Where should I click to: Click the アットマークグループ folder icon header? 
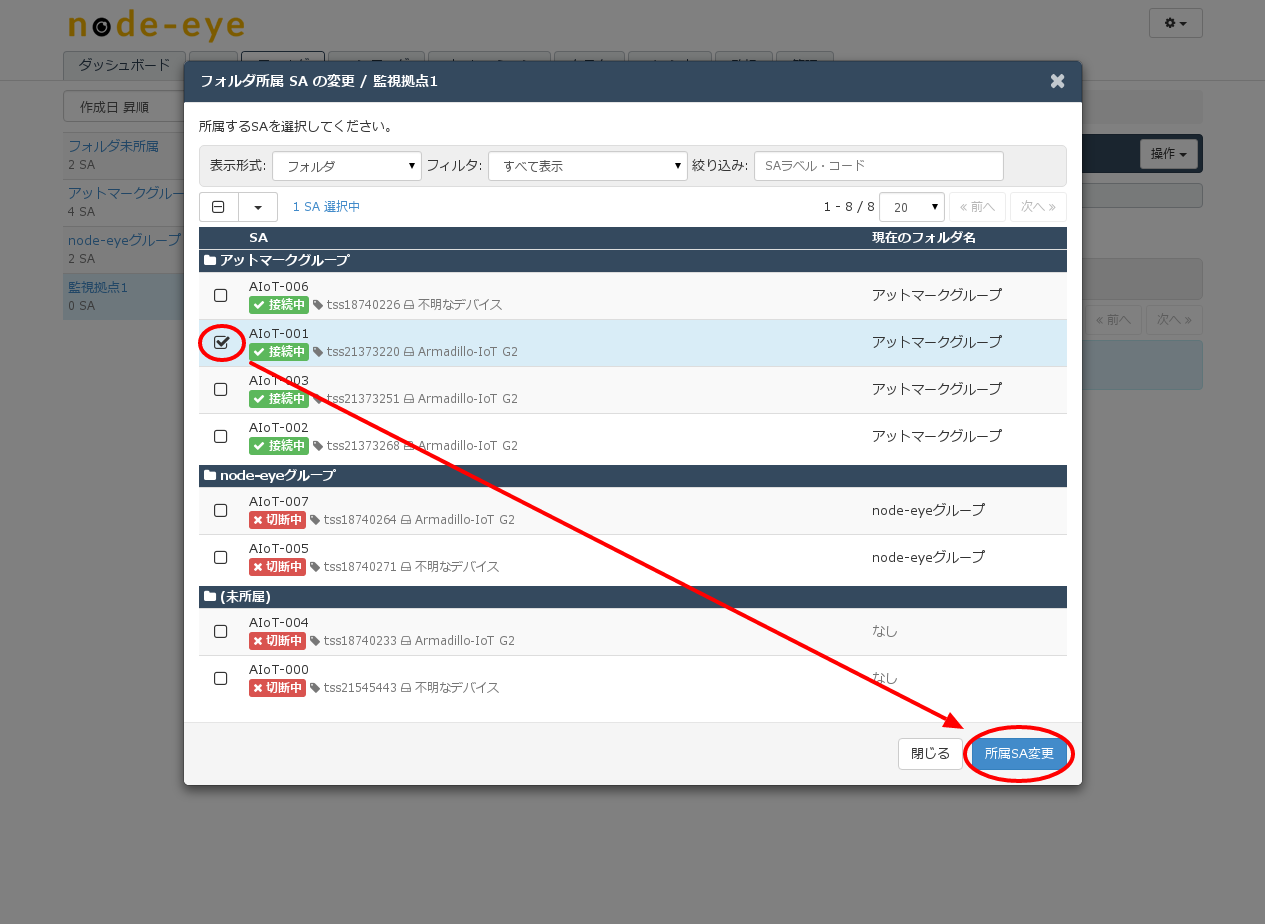click(210, 260)
